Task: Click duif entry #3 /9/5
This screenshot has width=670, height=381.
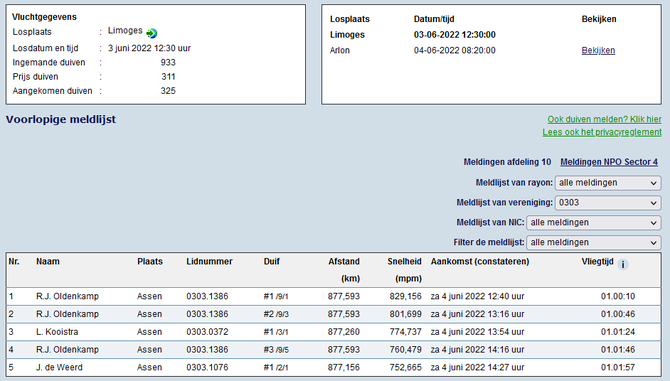Action: coord(276,350)
